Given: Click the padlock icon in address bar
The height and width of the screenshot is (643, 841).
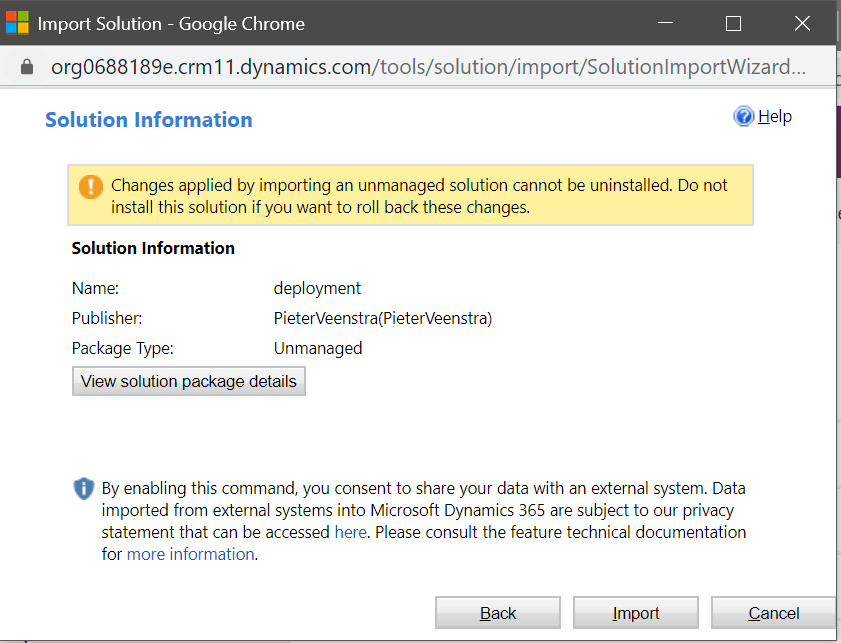Looking at the screenshot, I should (x=27, y=67).
